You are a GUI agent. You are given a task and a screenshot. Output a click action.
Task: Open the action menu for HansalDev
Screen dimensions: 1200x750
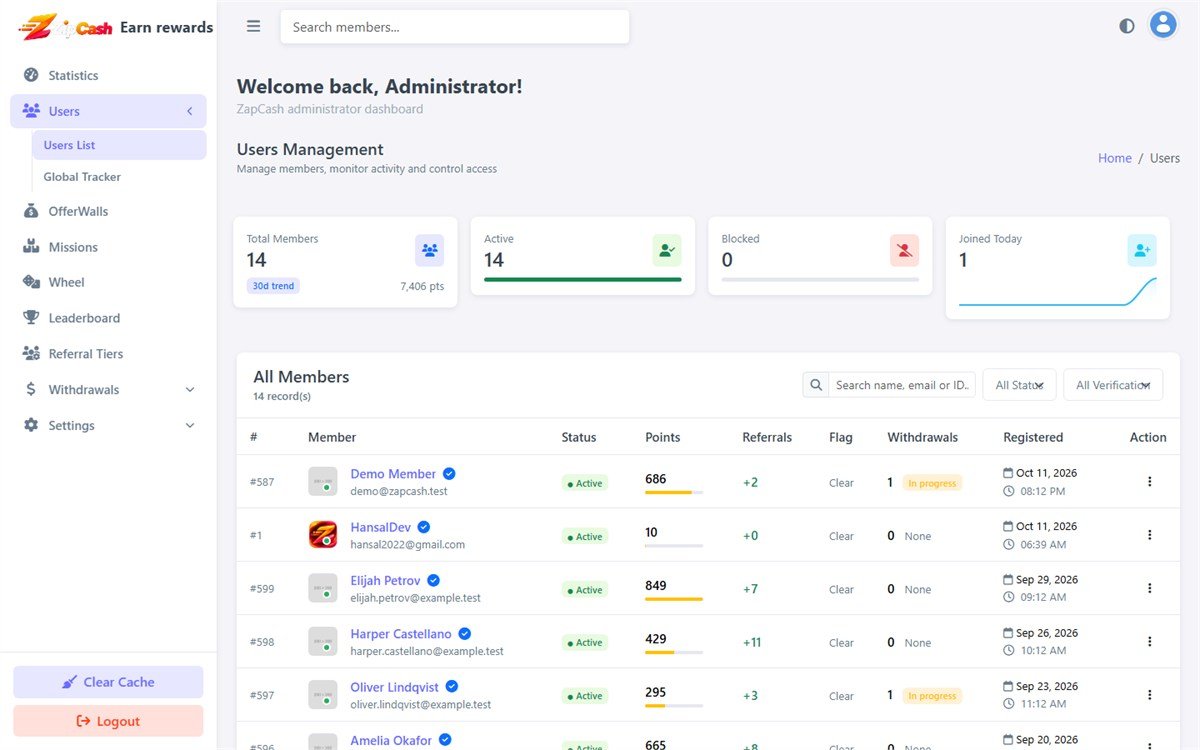[1149, 535]
